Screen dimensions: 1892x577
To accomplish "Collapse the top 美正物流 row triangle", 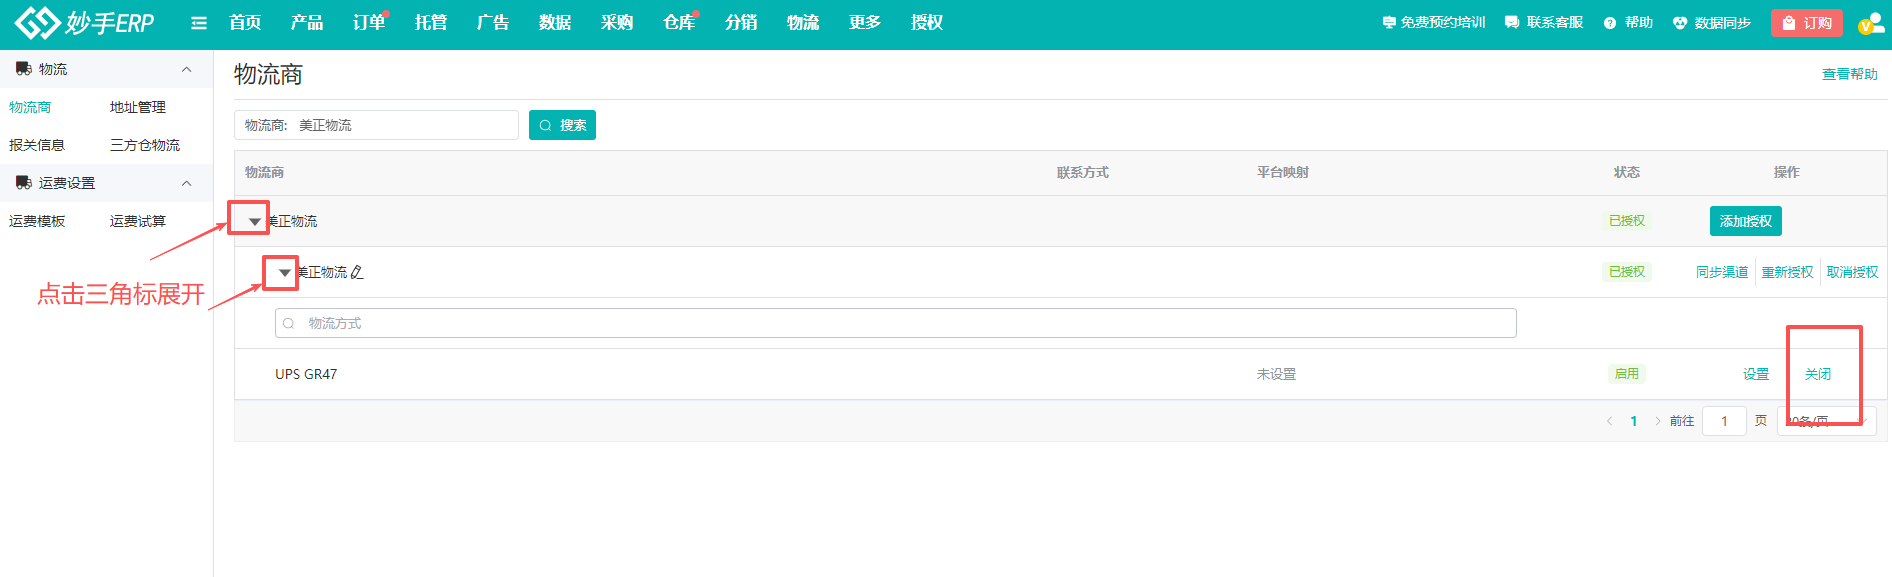I will coord(254,221).
